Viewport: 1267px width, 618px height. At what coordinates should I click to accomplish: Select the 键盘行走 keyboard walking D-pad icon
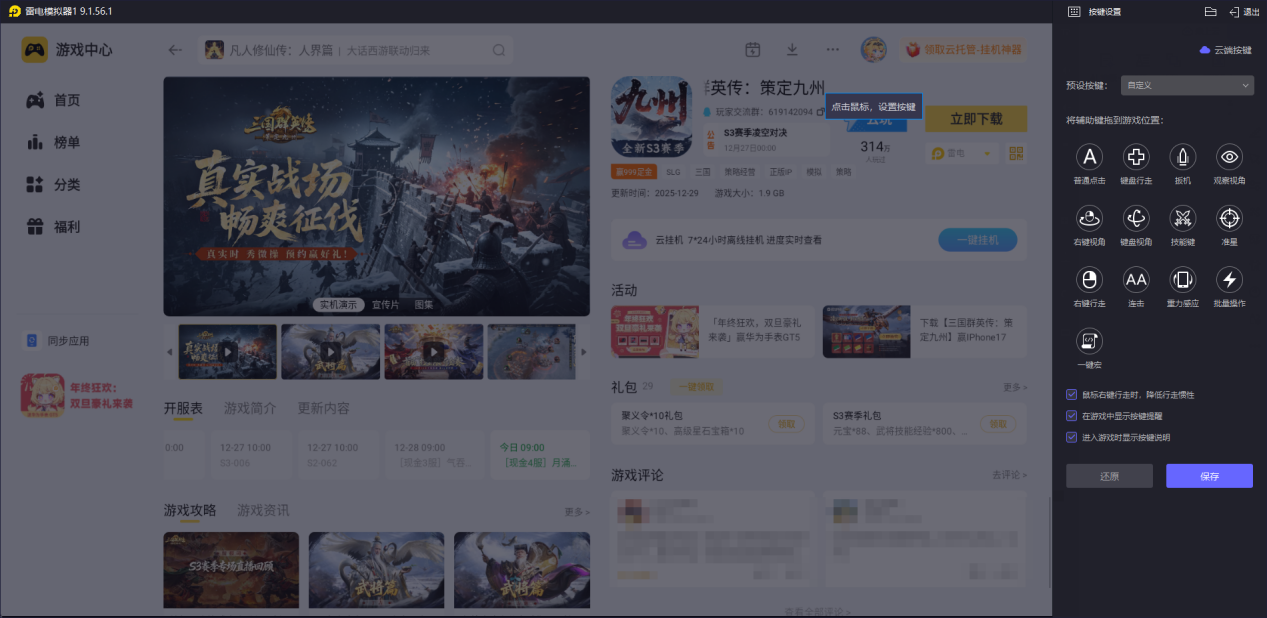click(x=1136, y=157)
